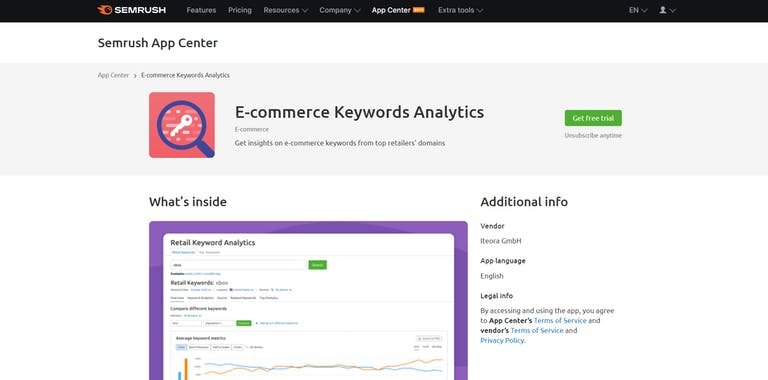Click the new badge beside App Center
The height and width of the screenshot is (380, 768).
pos(419,10)
